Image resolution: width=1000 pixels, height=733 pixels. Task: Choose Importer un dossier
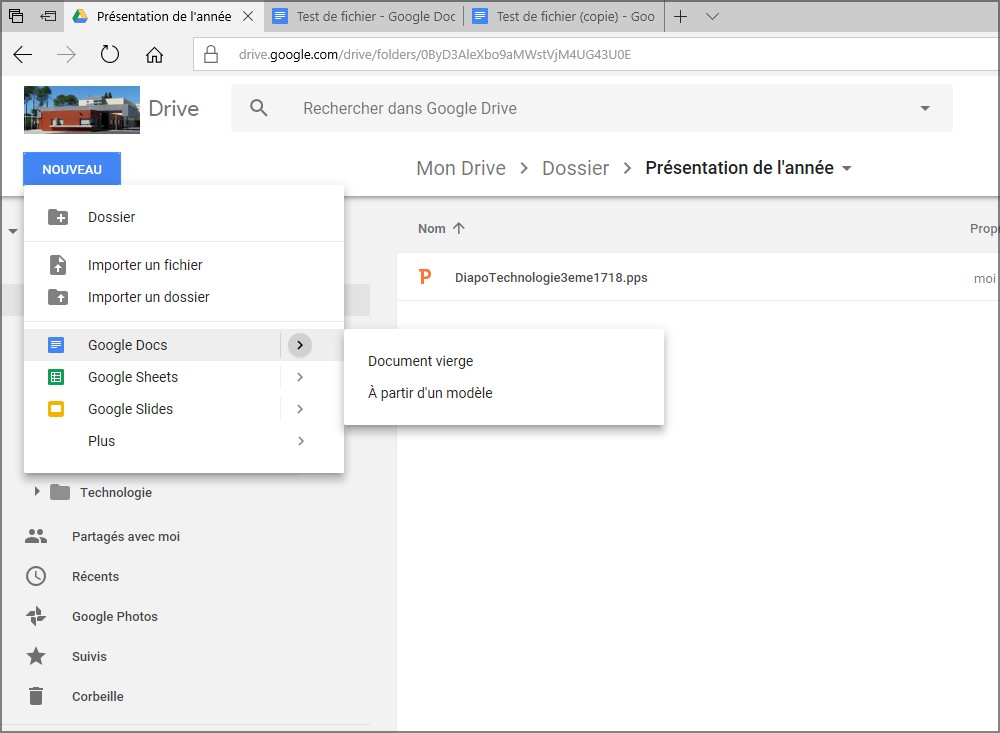[184, 297]
